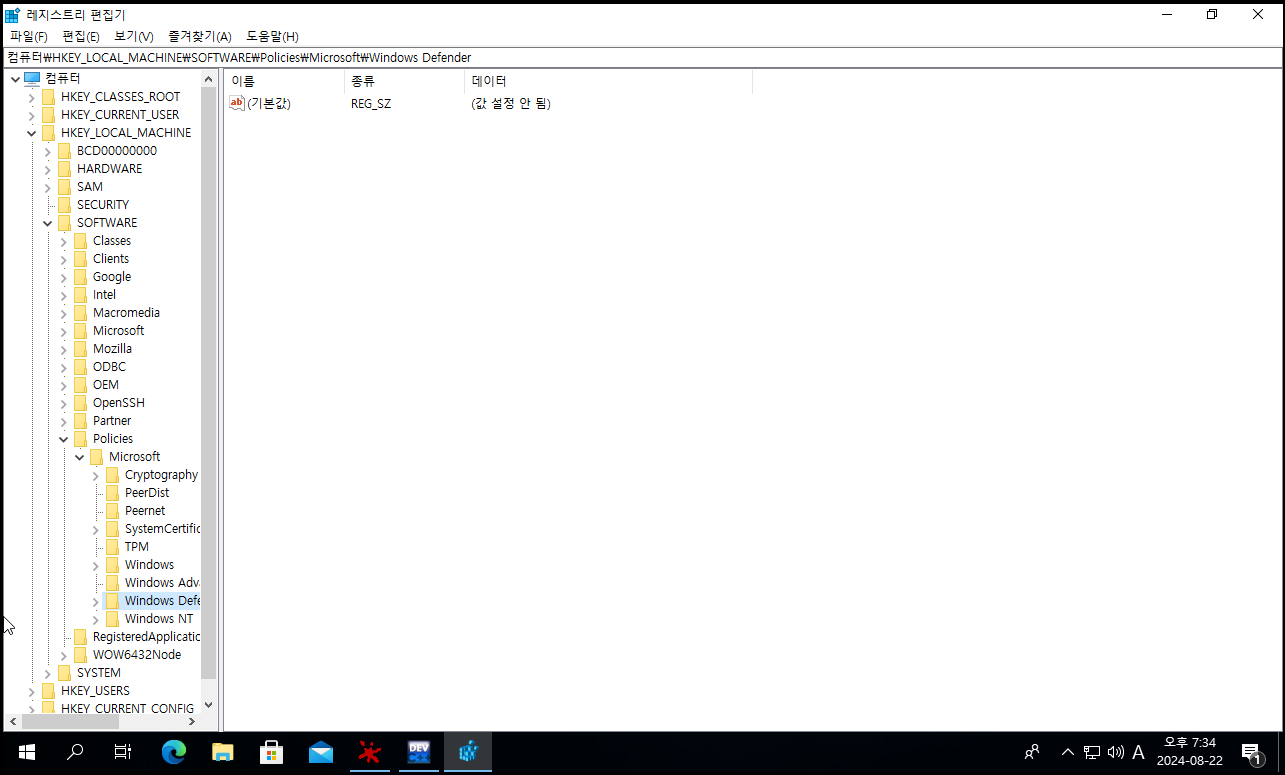Launch Microsoft Edge from the taskbar

[x=174, y=752]
